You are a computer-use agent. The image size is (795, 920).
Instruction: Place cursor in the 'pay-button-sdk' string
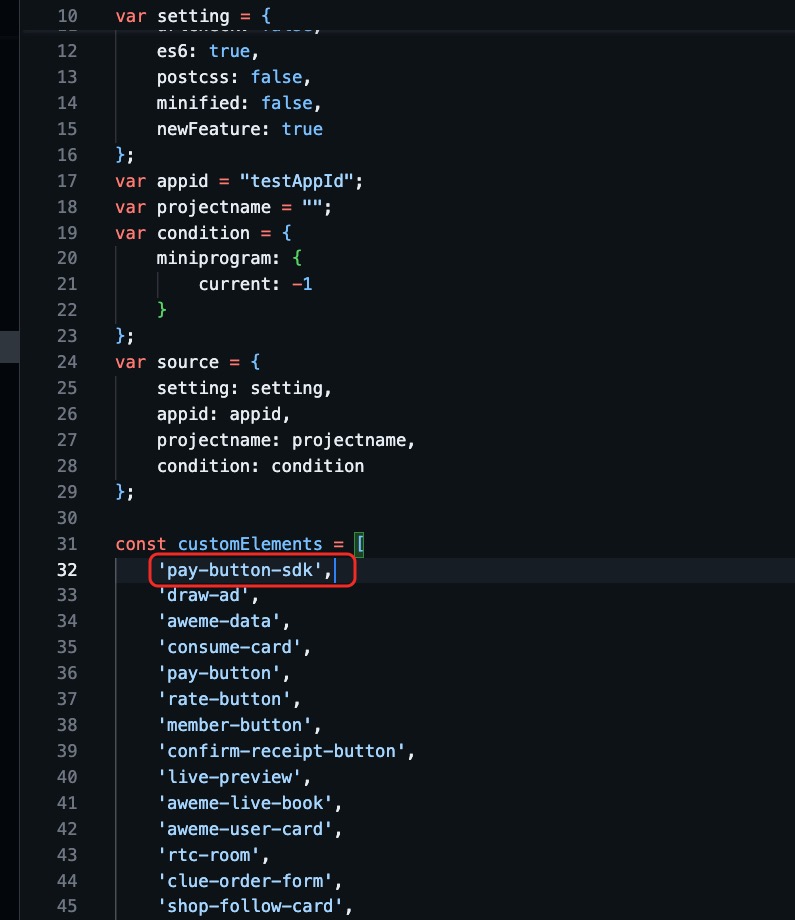coord(244,570)
